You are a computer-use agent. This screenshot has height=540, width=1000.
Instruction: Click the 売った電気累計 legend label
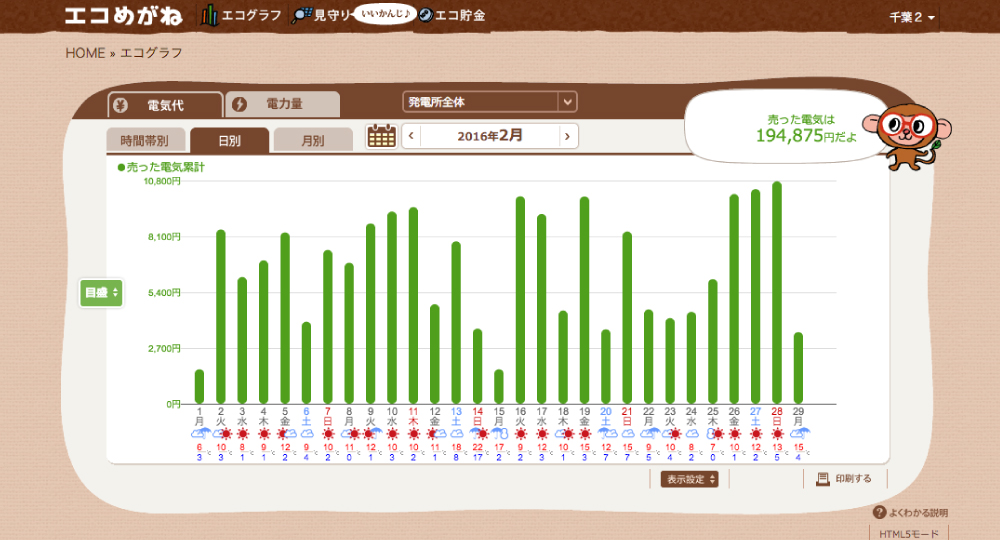tap(161, 167)
